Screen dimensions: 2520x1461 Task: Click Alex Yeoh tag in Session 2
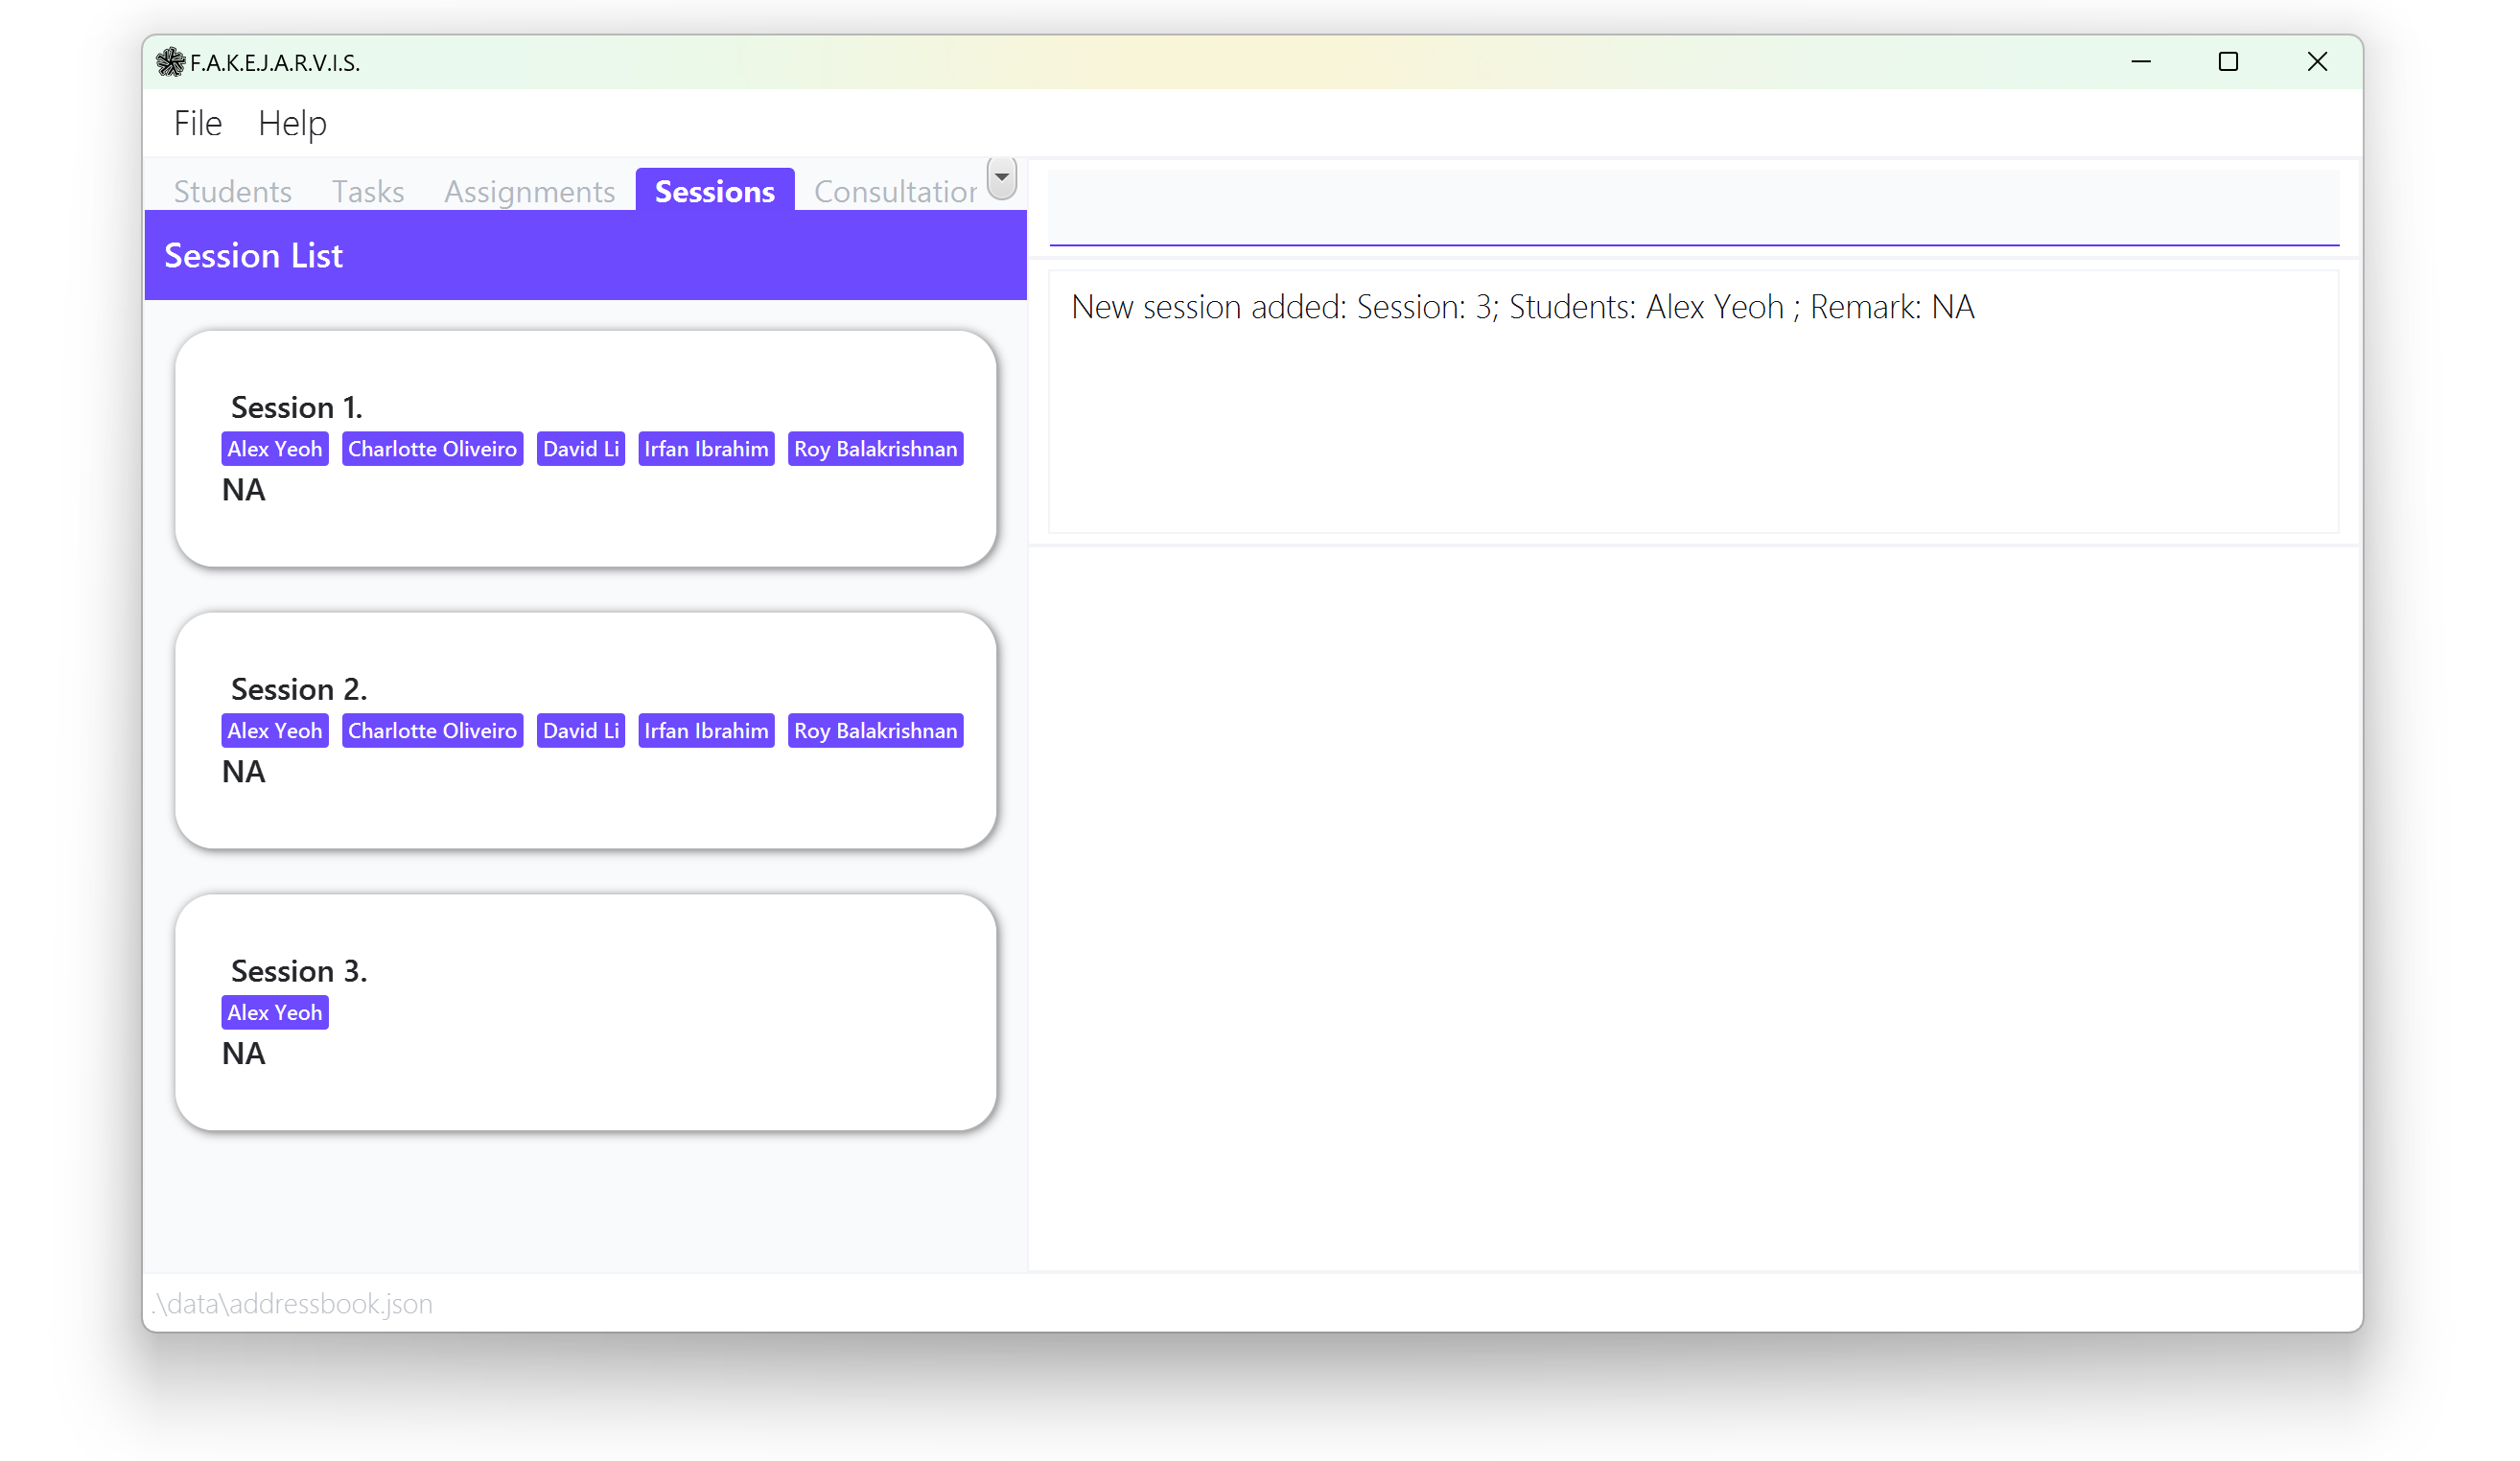point(275,731)
